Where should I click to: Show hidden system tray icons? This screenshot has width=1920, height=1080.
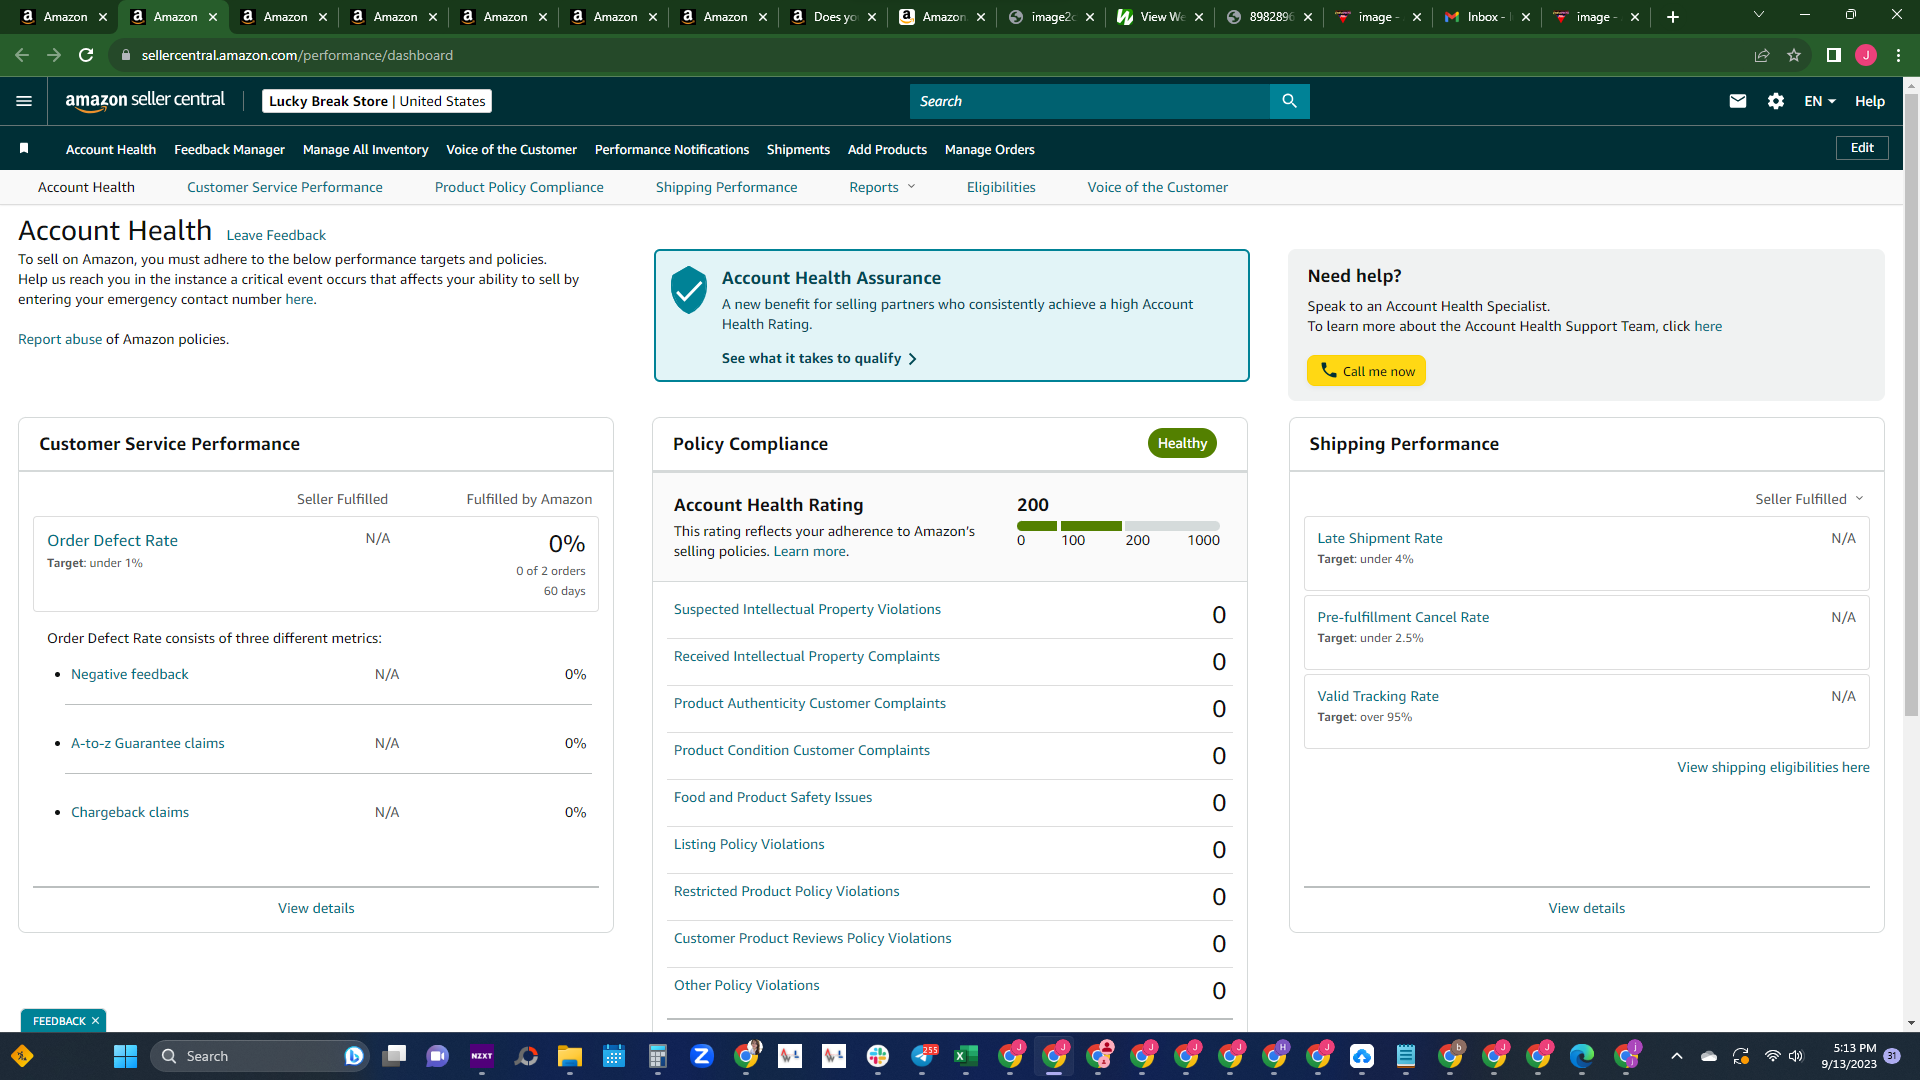[1677, 1056]
